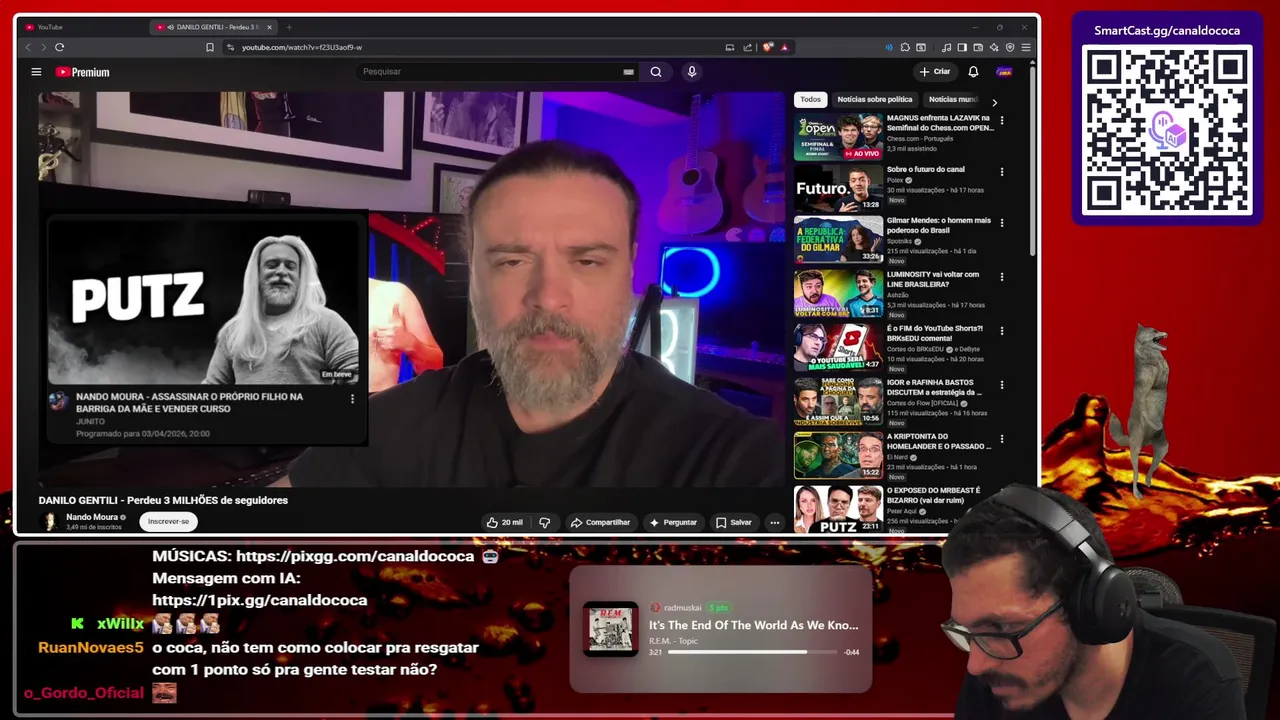Click the Spotniks channel name
Viewport: 1280px width, 720px height.
[899, 241]
